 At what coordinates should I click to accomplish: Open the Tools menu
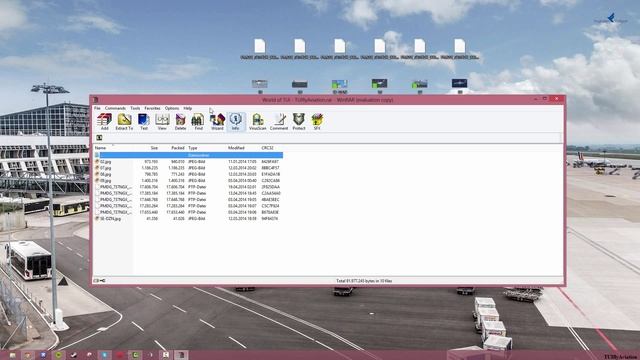135,108
